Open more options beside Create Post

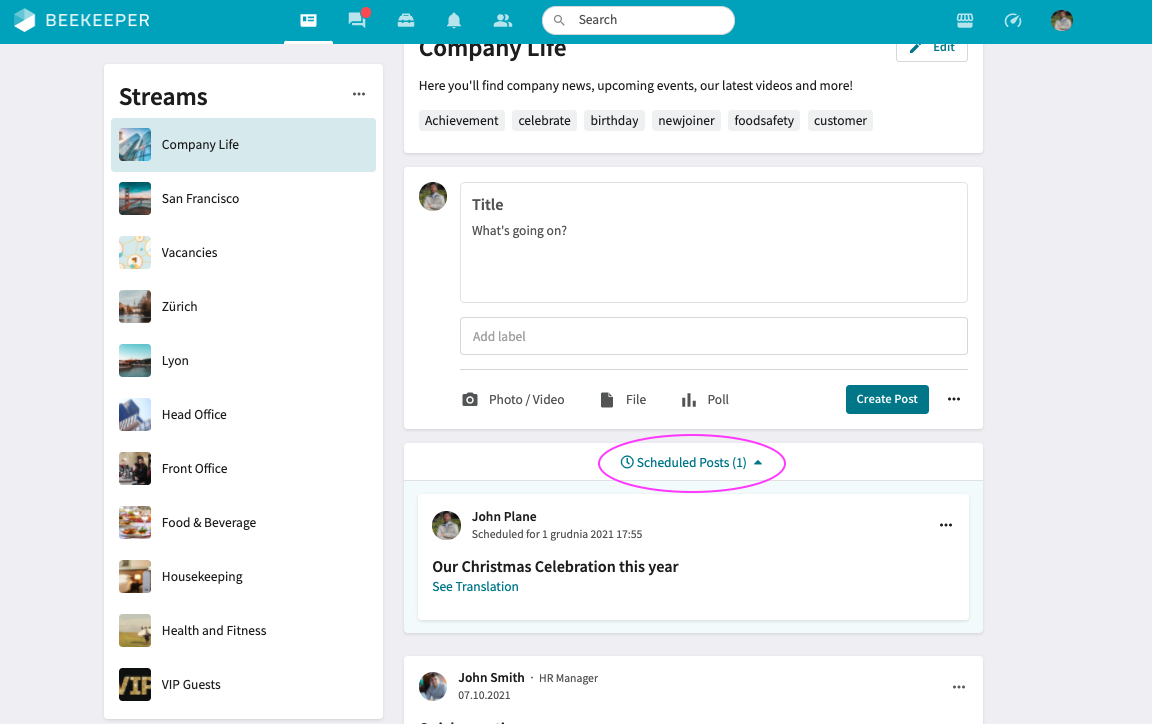click(954, 399)
